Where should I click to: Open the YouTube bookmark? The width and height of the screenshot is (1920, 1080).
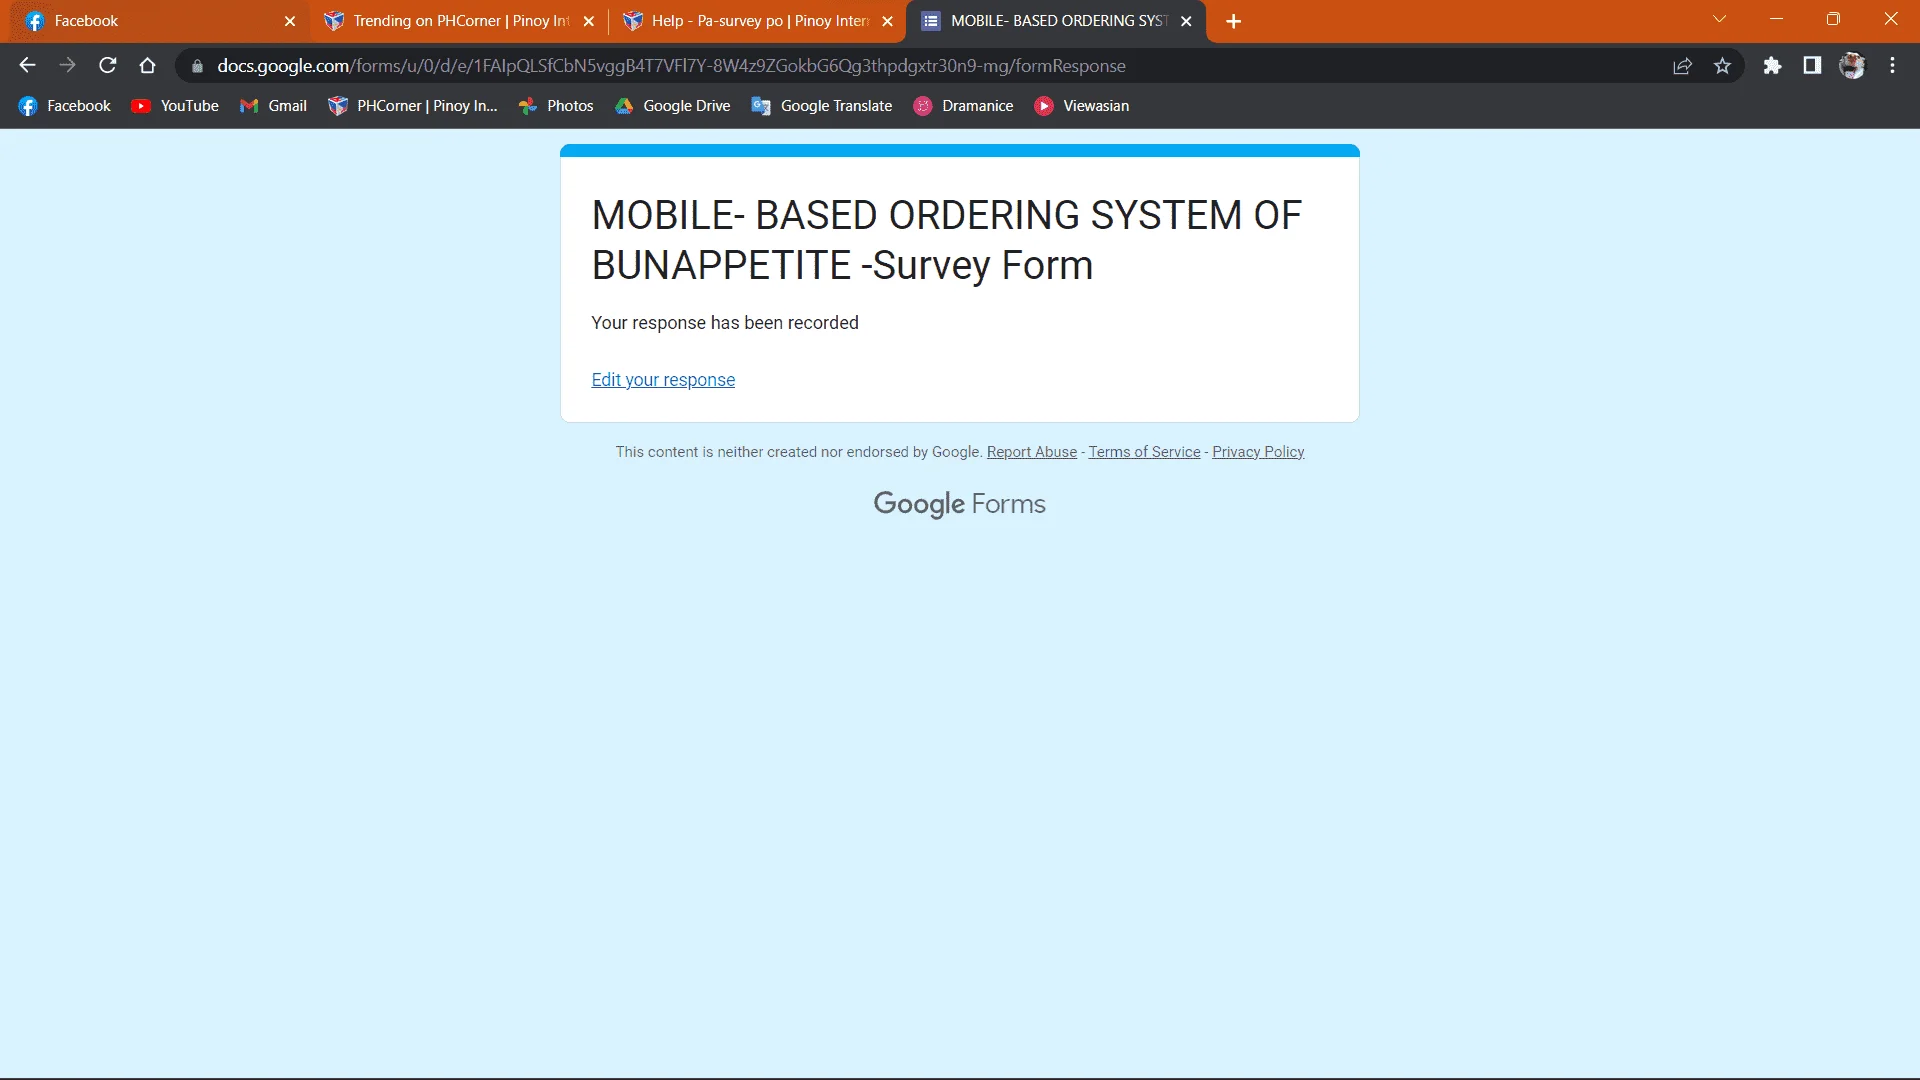pyautogui.click(x=175, y=106)
